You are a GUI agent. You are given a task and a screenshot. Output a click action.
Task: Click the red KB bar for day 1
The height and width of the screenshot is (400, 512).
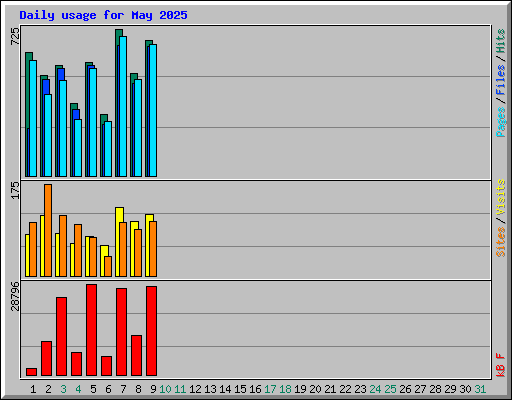[x=31, y=372]
